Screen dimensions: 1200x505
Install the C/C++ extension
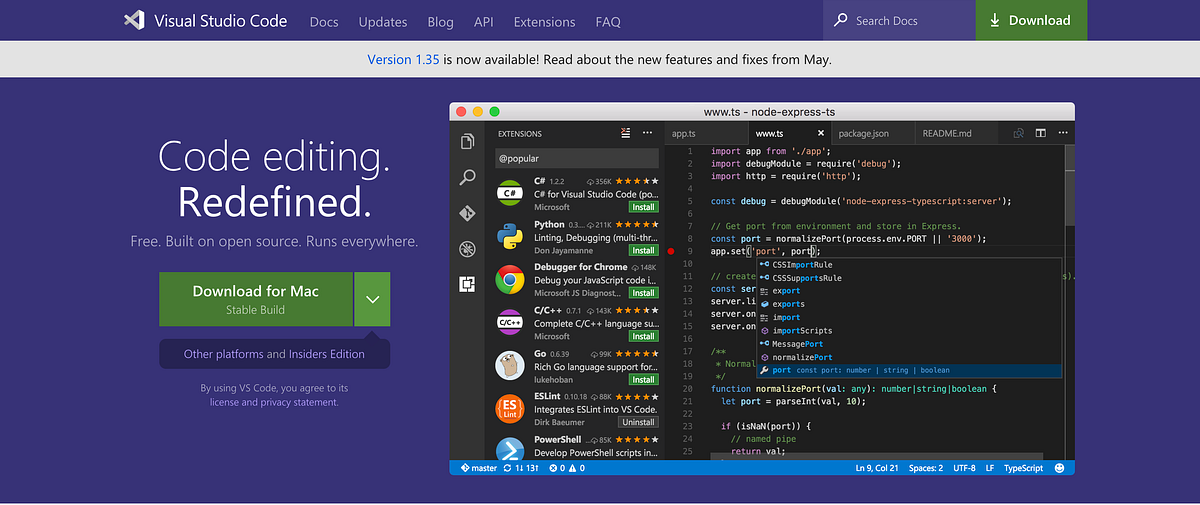643,336
